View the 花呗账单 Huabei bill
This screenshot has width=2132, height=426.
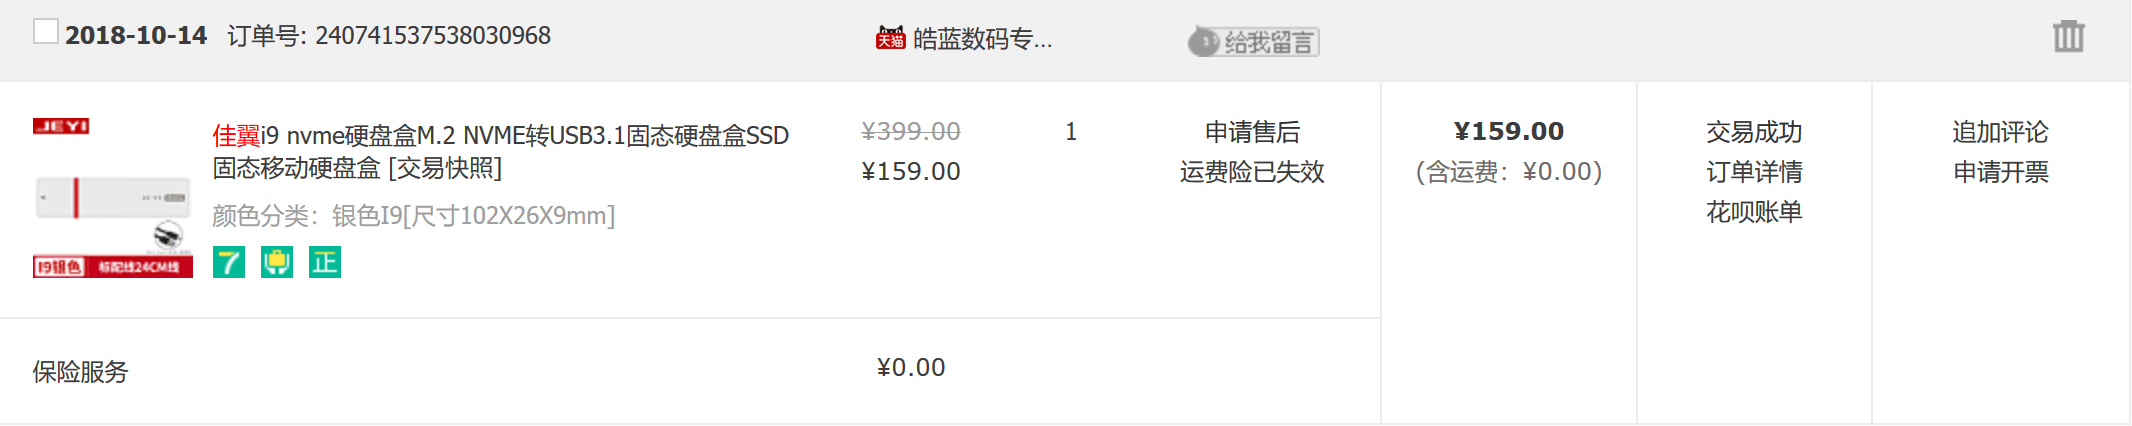1754,212
